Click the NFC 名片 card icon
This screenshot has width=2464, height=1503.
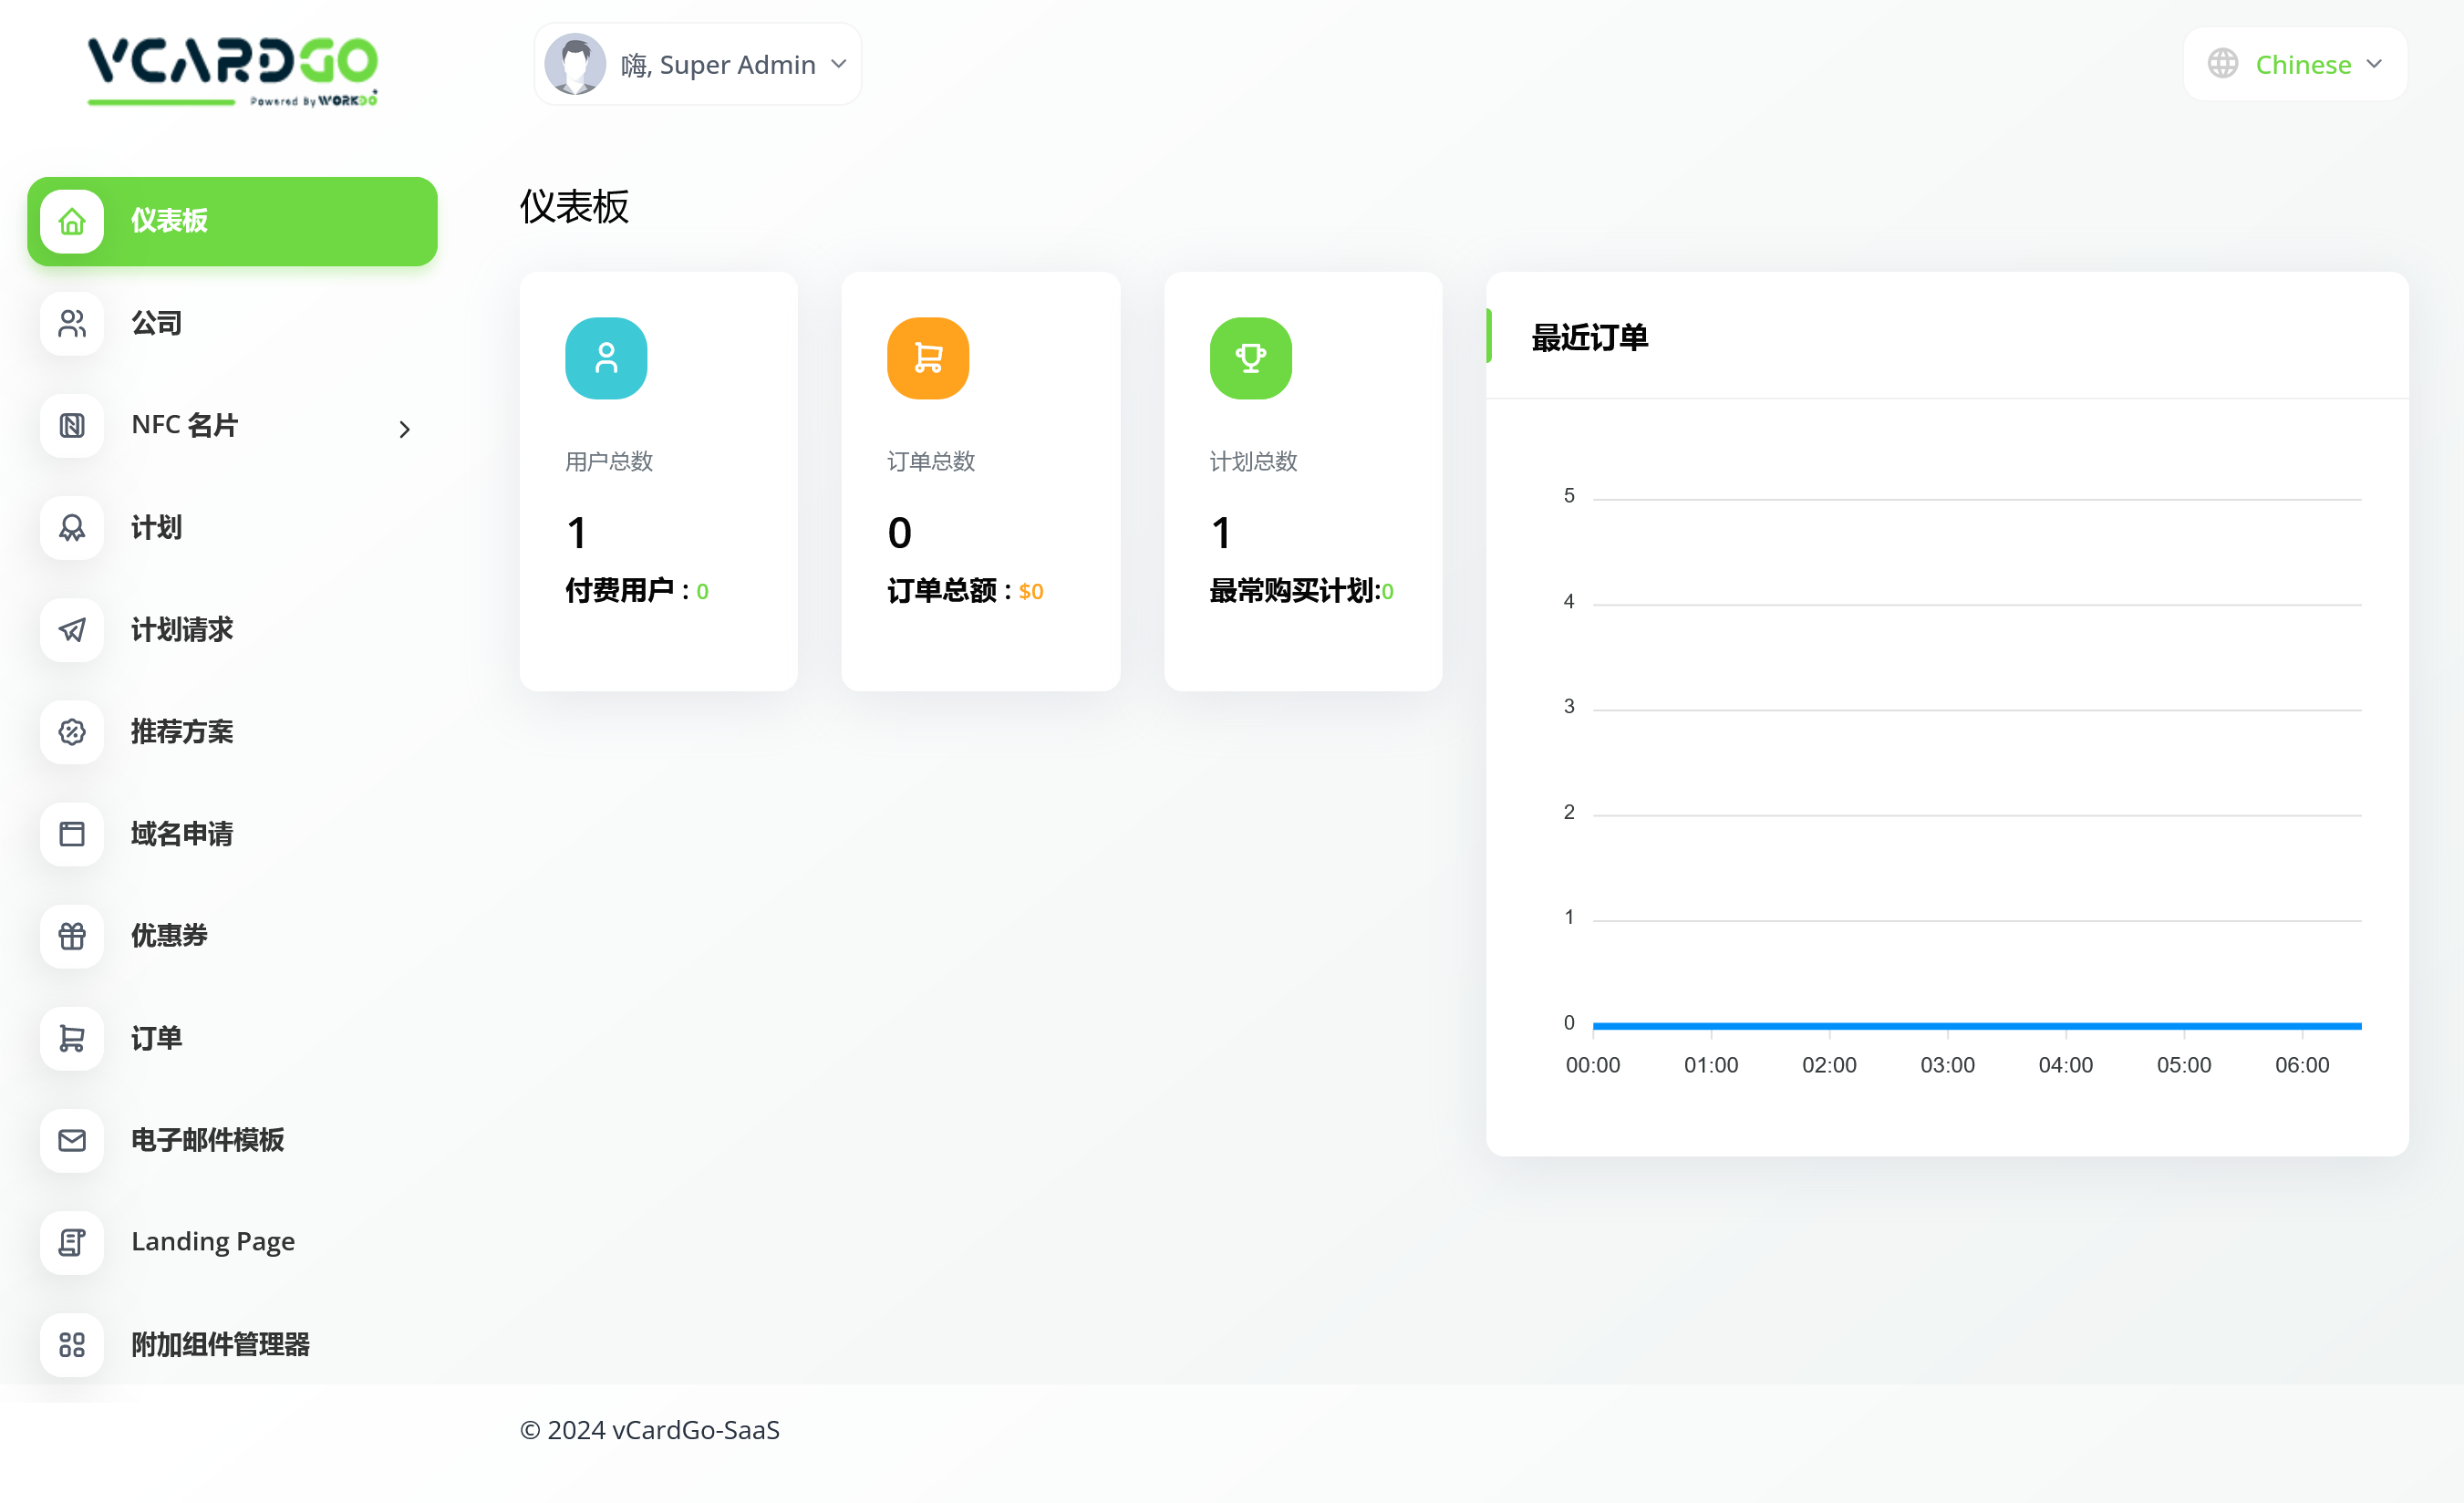click(72, 426)
